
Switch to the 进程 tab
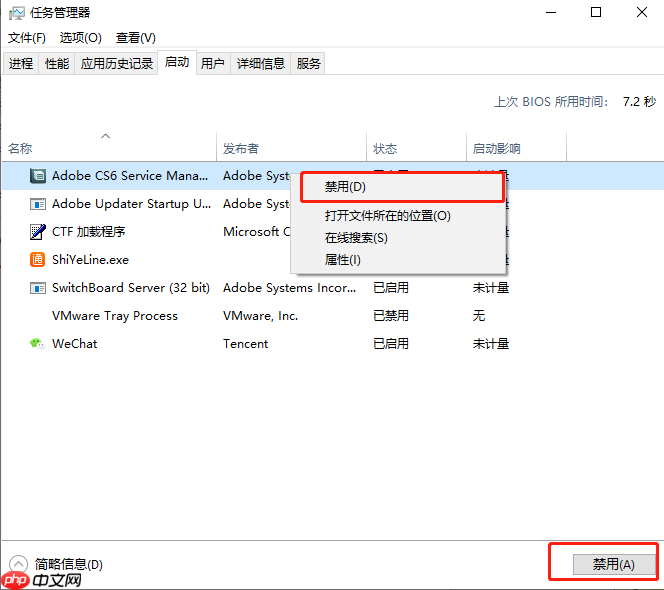21,64
